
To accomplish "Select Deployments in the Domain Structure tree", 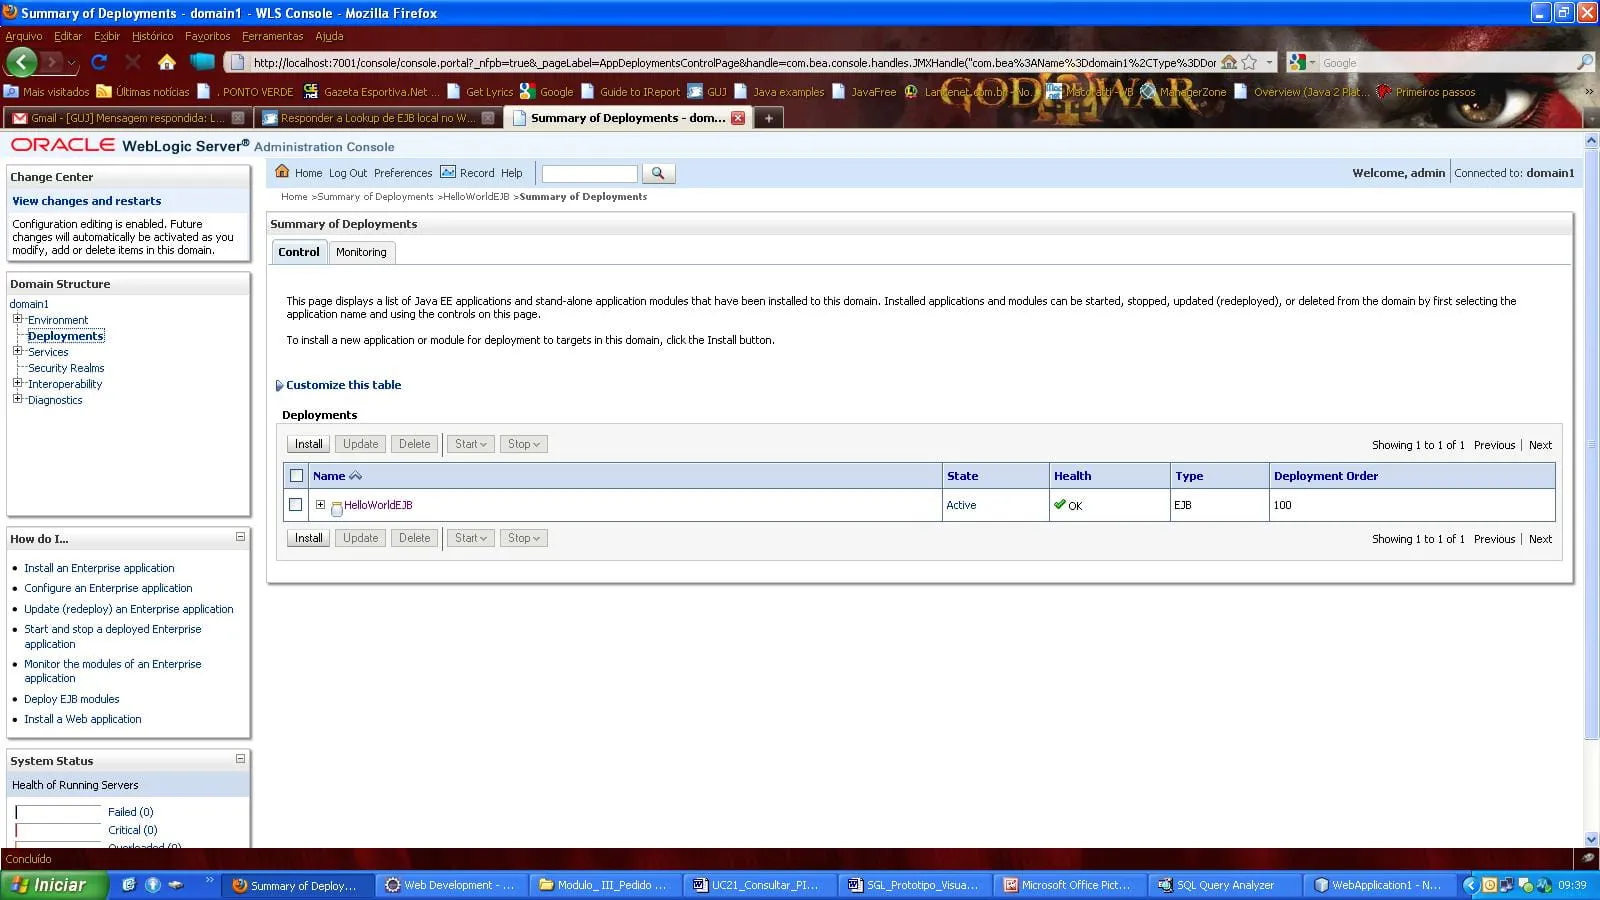I will [x=66, y=336].
